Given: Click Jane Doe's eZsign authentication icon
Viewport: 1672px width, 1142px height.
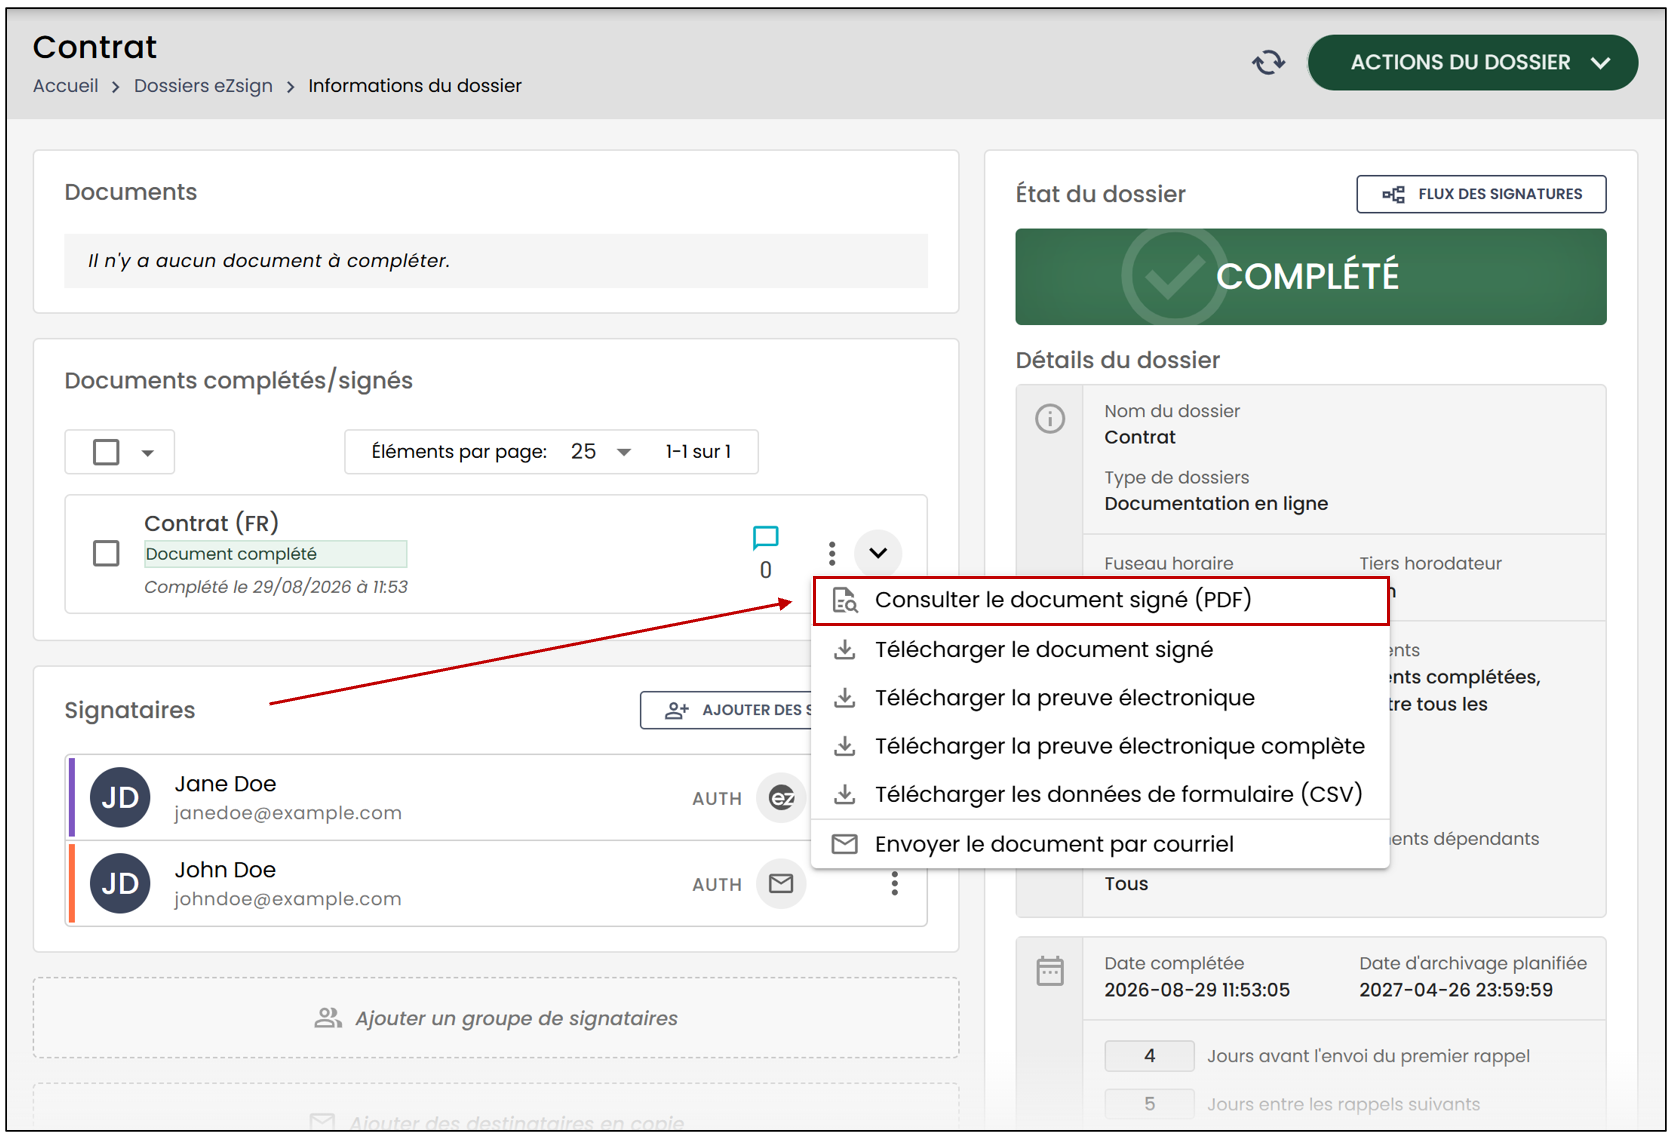Looking at the screenshot, I should point(781,798).
